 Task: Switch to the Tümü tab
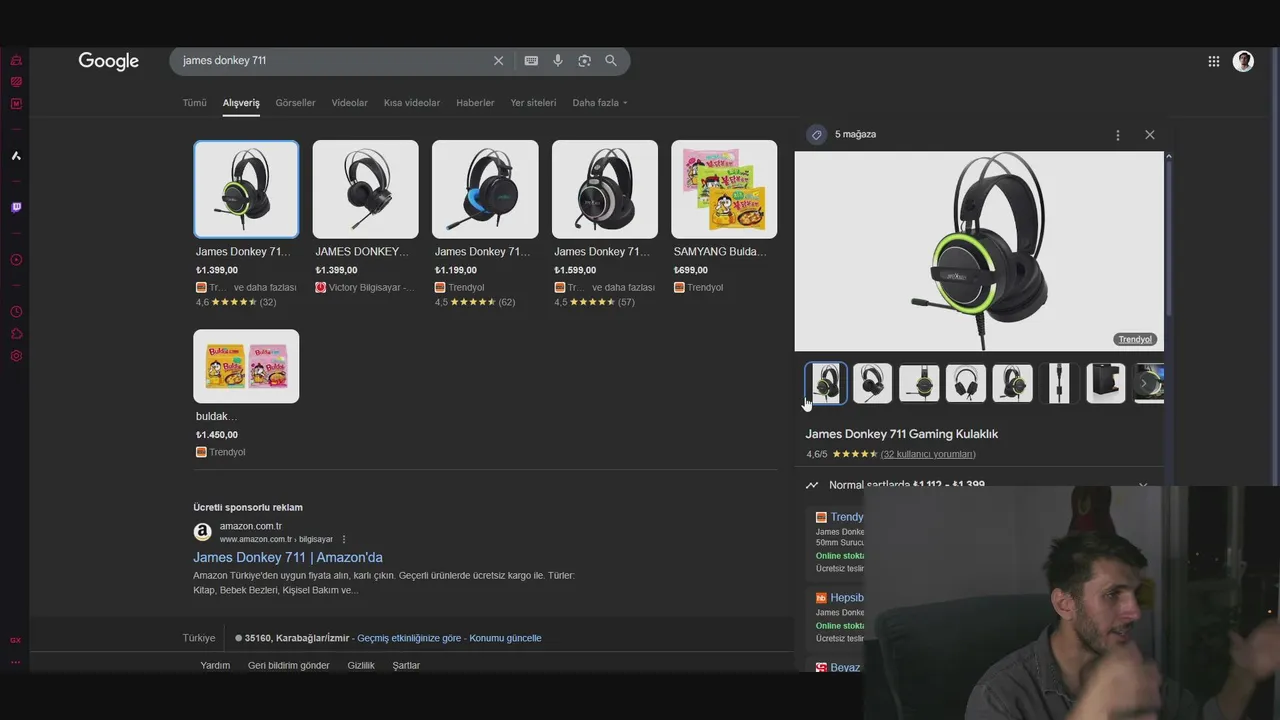click(x=194, y=103)
